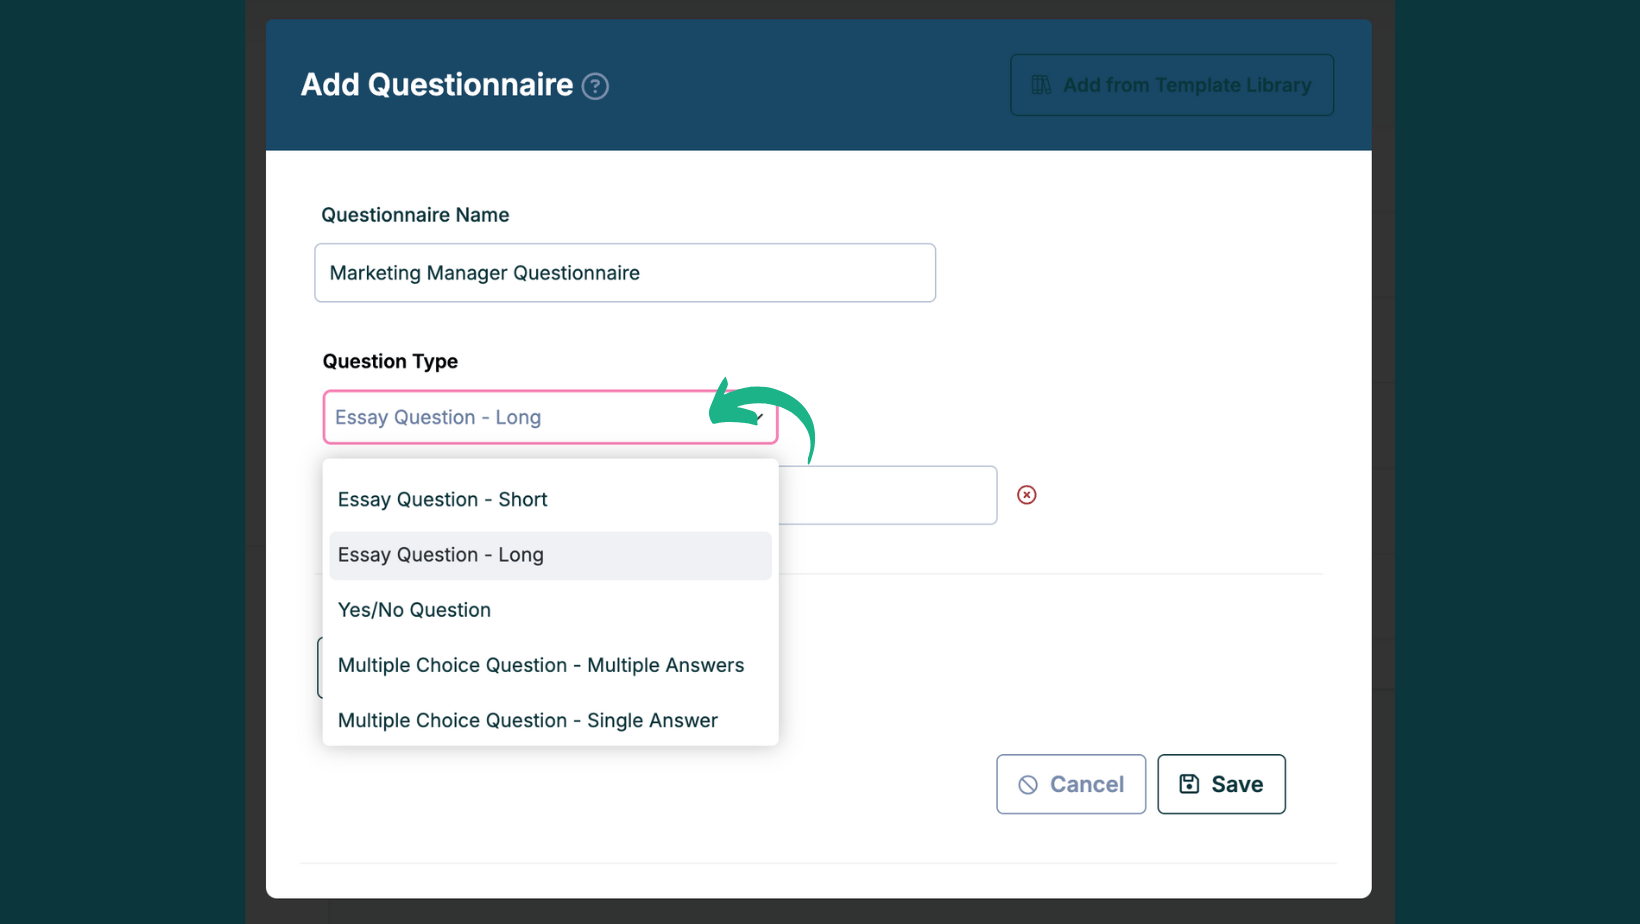The width and height of the screenshot is (1640, 924).
Task: Pick the Yes/No Question option
Action: pyautogui.click(x=414, y=610)
